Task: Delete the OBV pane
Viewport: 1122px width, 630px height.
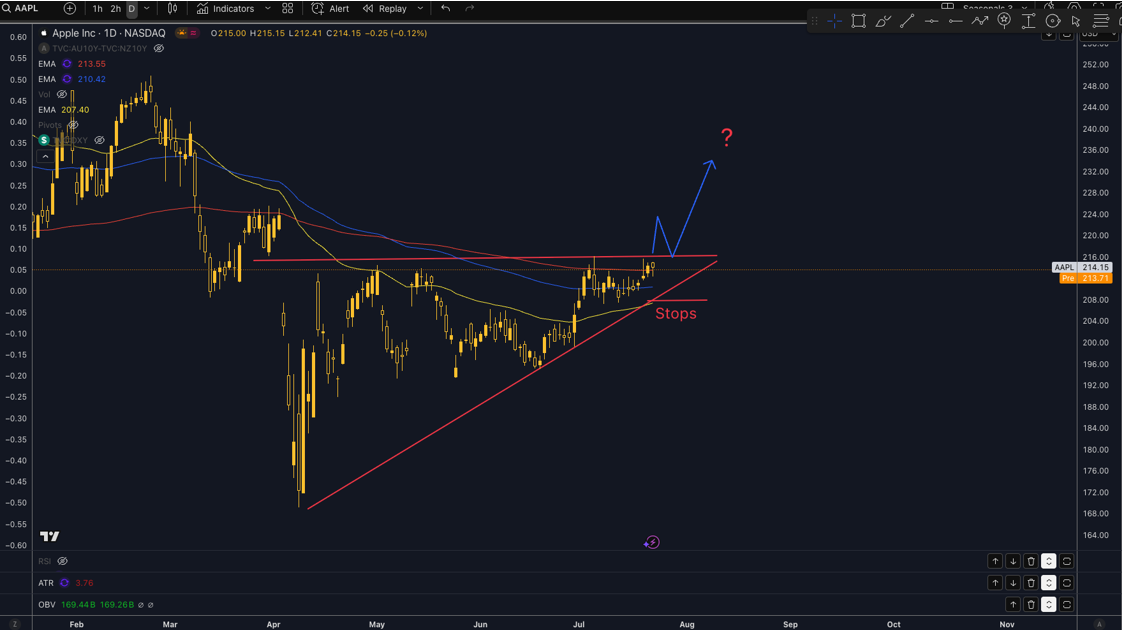Action: (1031, 605)
